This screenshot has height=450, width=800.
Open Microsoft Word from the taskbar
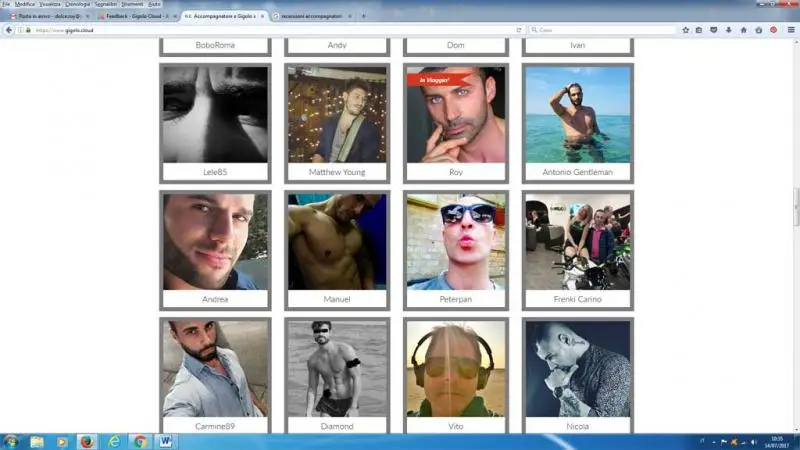[165, 441]
